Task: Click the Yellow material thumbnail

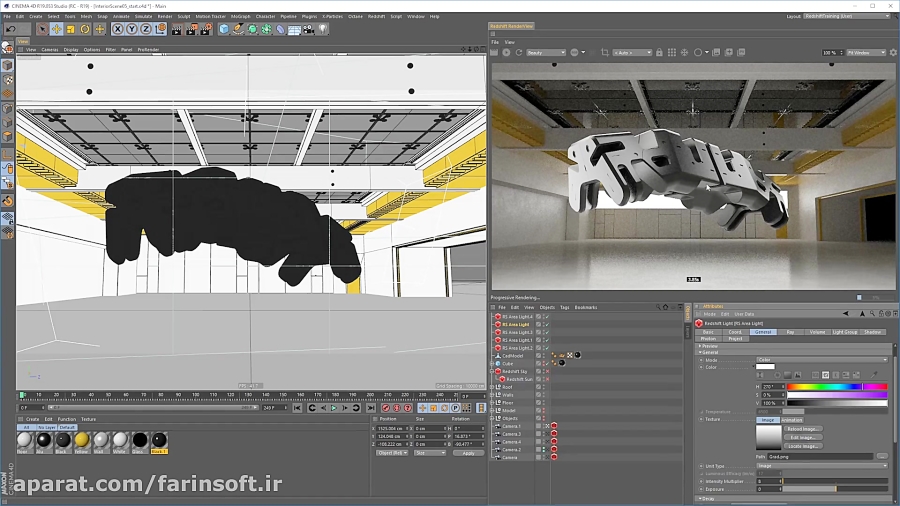Action: click(82, 440)
